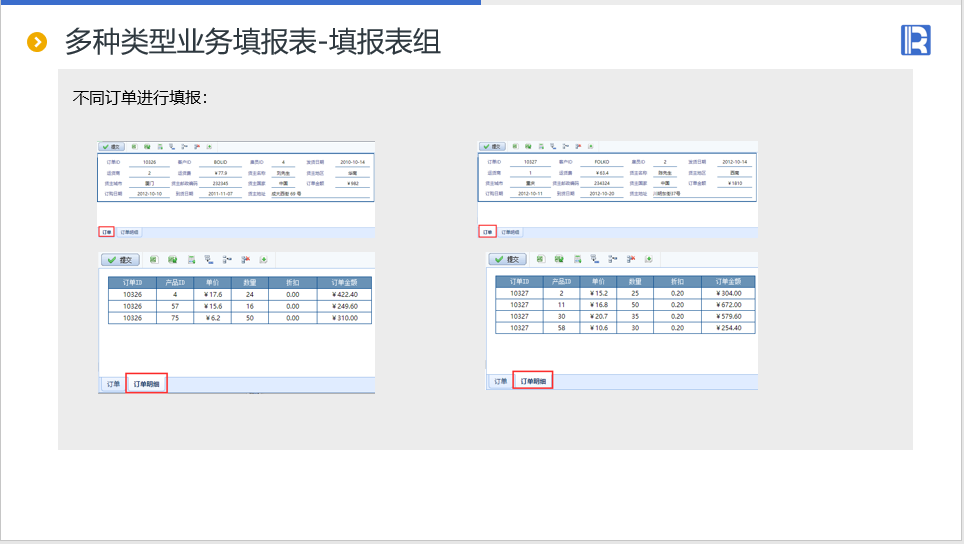
Task: Click the FOLKO customer ID field
Action: pyautogui.click(x=602, y=162)
